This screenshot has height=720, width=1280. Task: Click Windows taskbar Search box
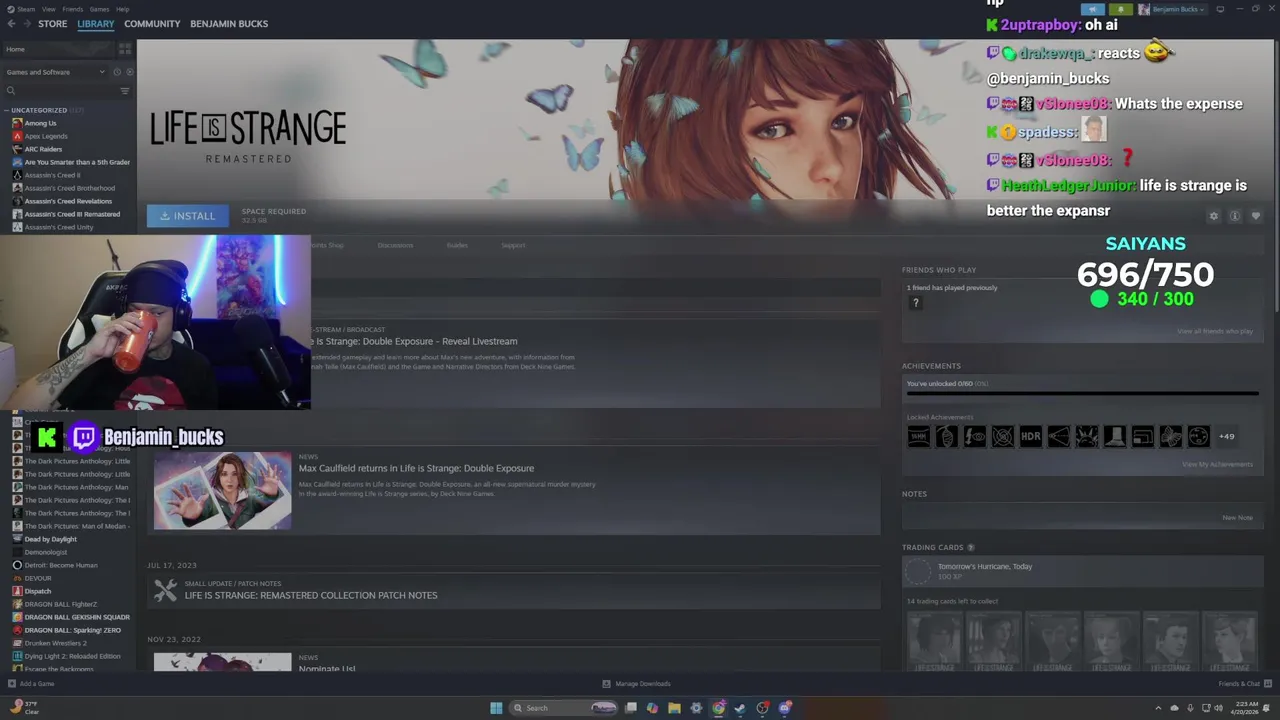tap(564, 708)
